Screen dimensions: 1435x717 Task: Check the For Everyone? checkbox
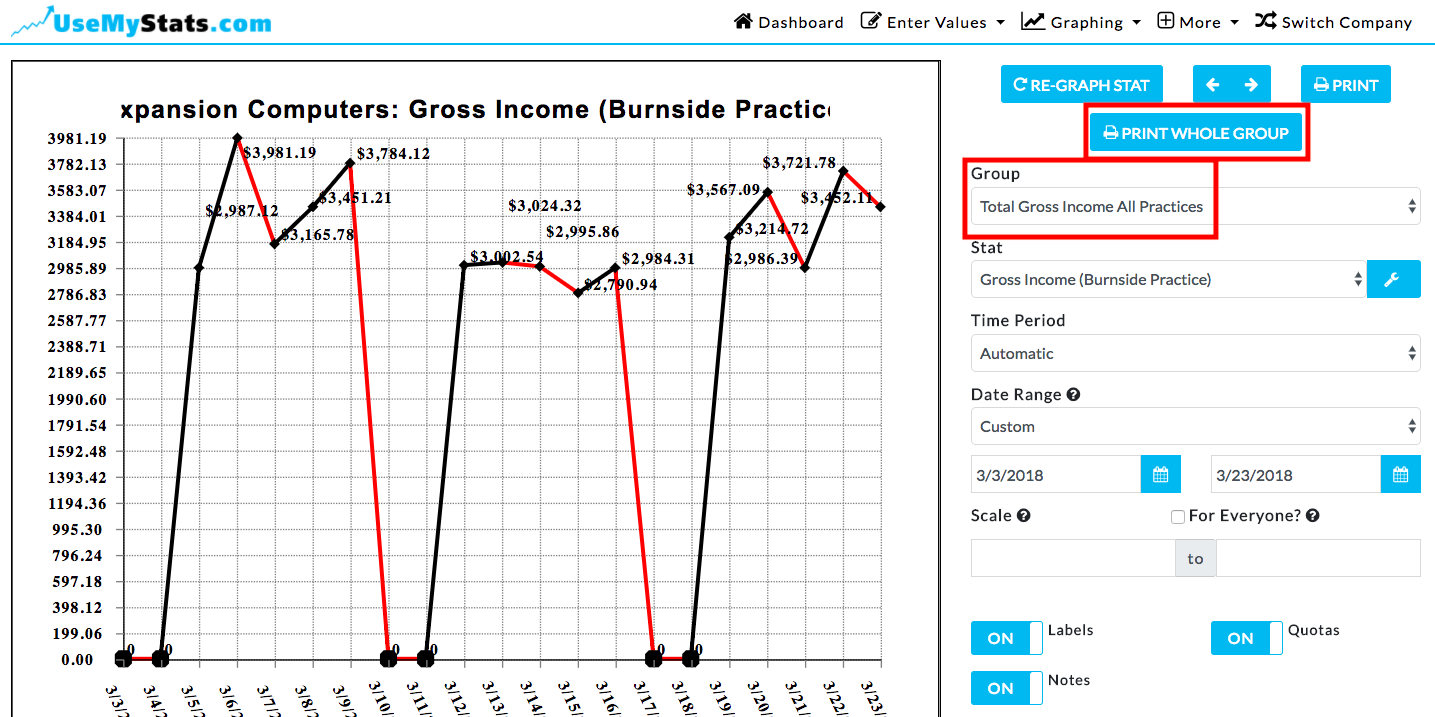1178,517
